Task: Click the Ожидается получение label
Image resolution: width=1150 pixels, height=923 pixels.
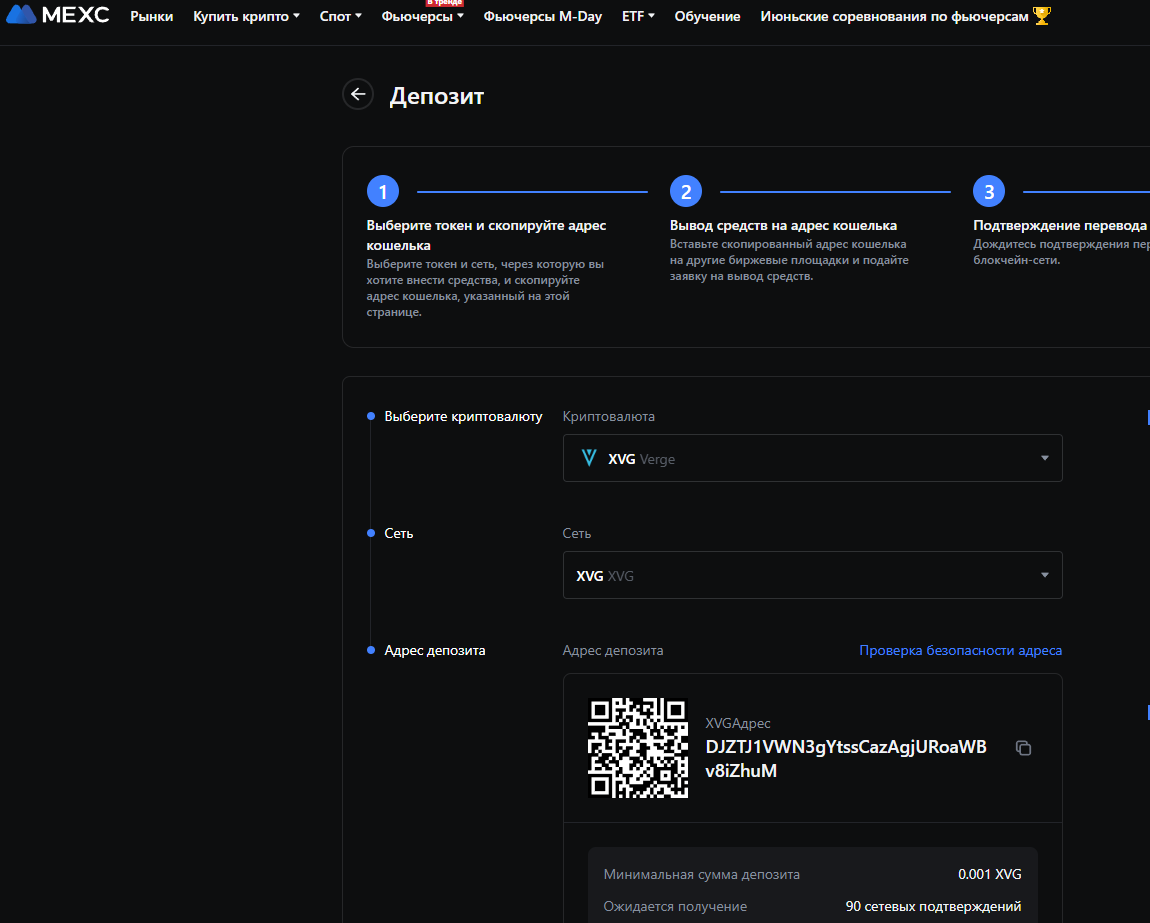Action: click(675, 906)
